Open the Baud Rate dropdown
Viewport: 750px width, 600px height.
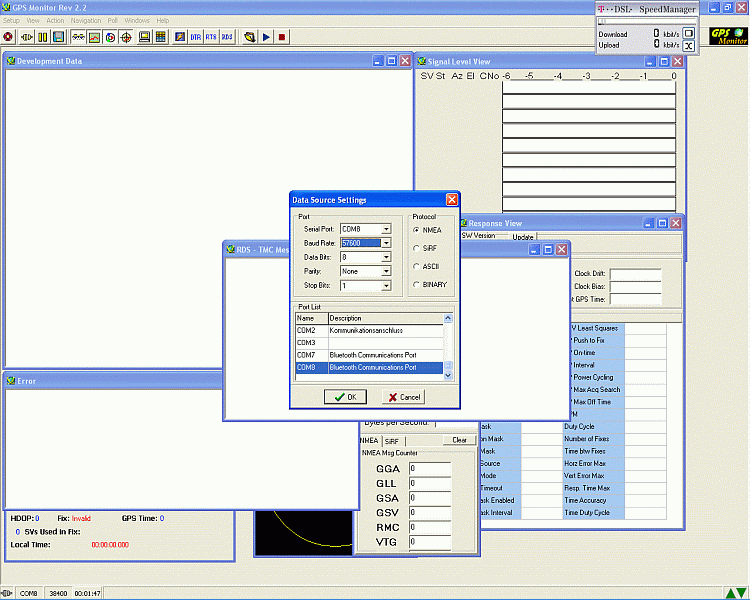click(386, 243)
